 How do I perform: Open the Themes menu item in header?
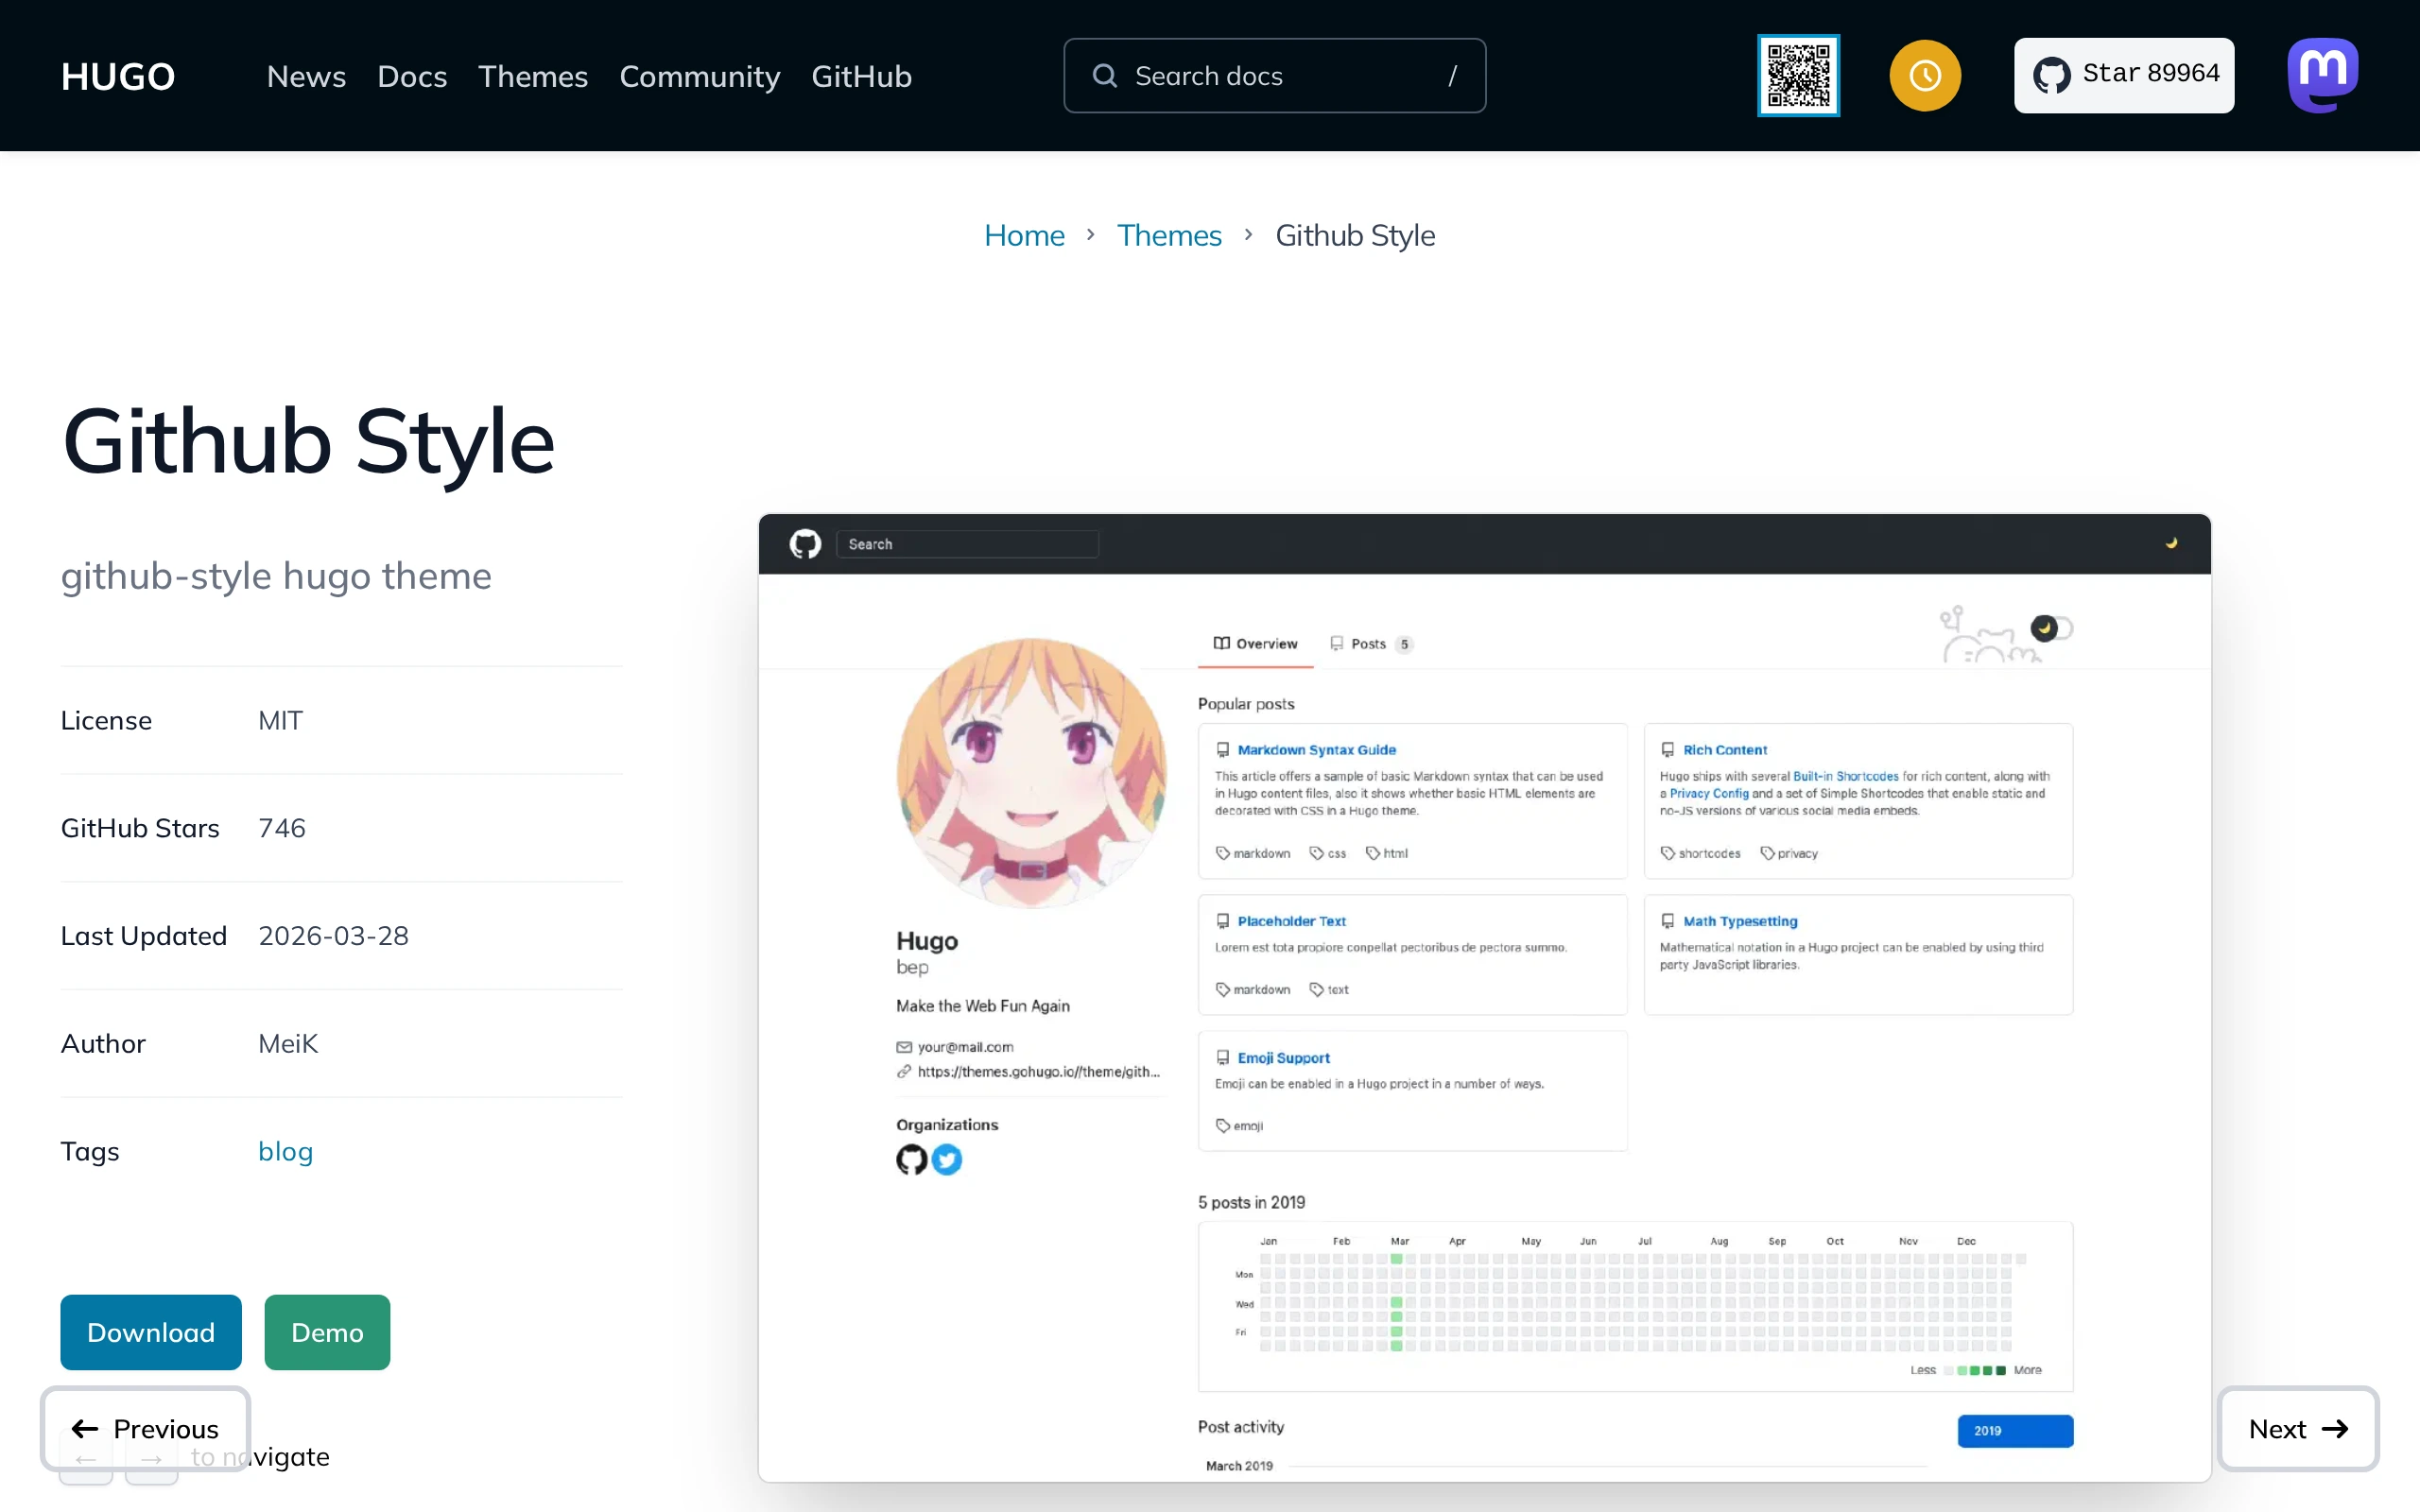point(533,77)
